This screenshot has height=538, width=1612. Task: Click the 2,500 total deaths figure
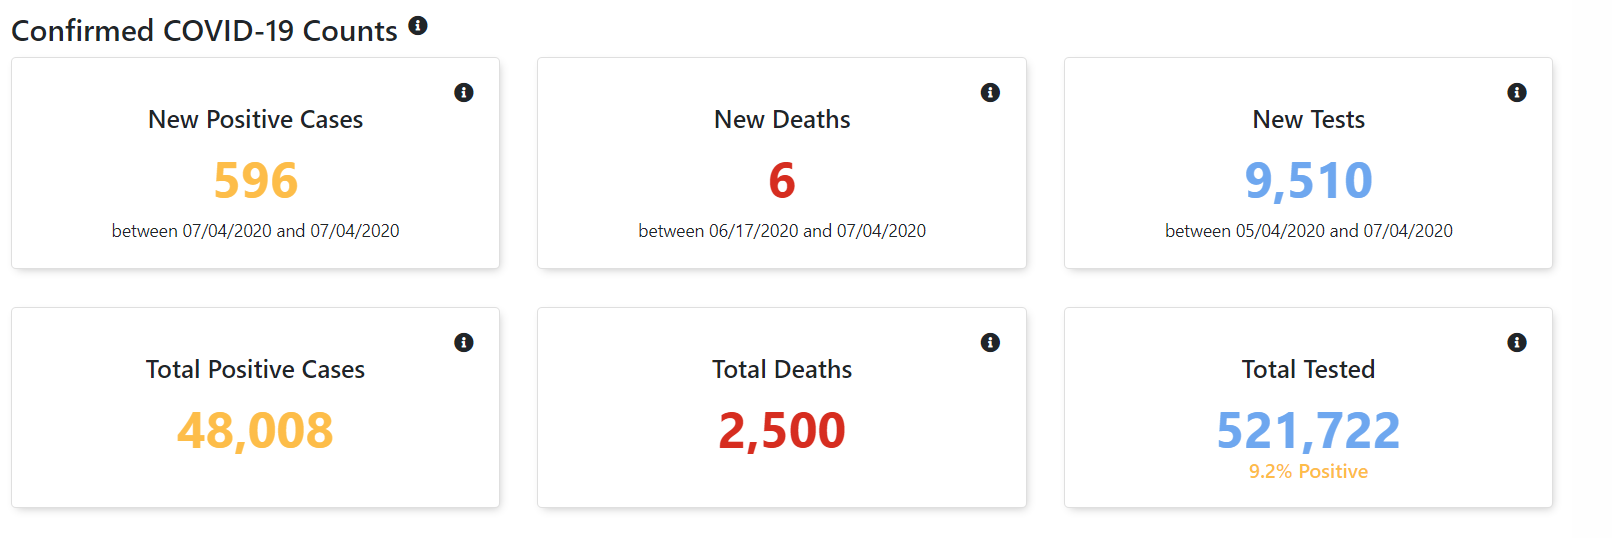(782, 431)
